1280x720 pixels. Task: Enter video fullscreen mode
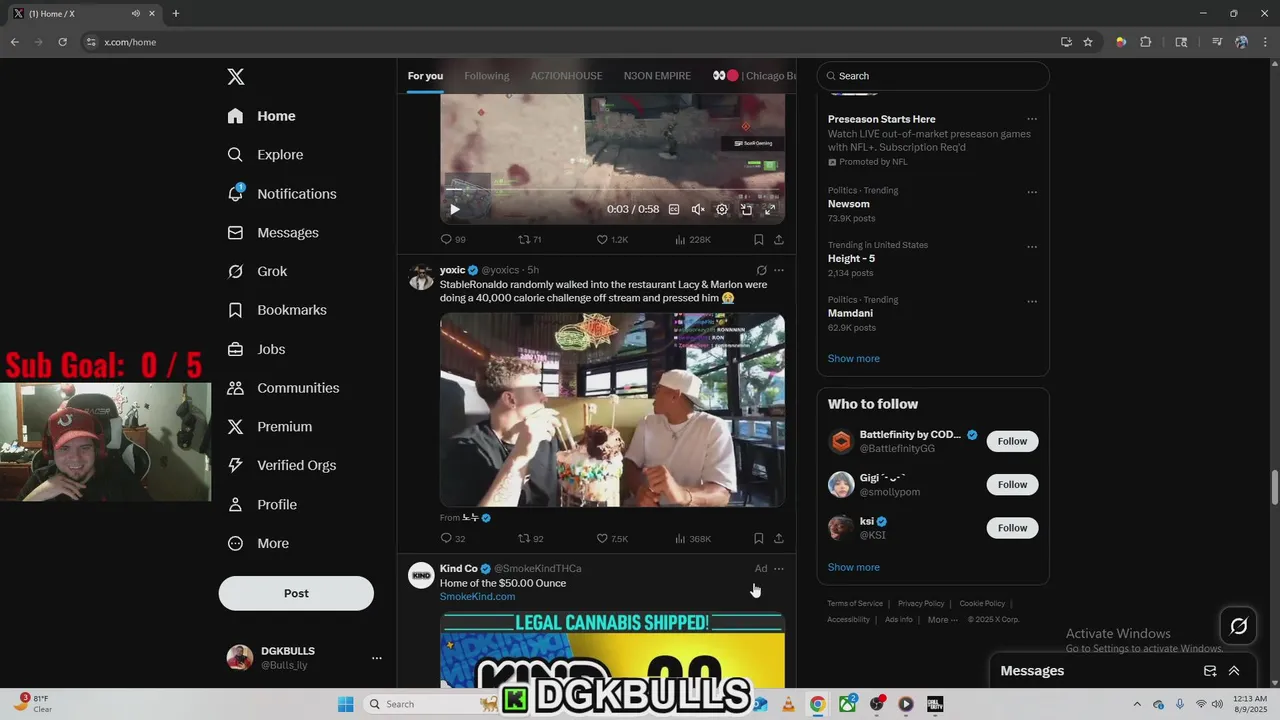pyautogui.click(x=770, y=209)
